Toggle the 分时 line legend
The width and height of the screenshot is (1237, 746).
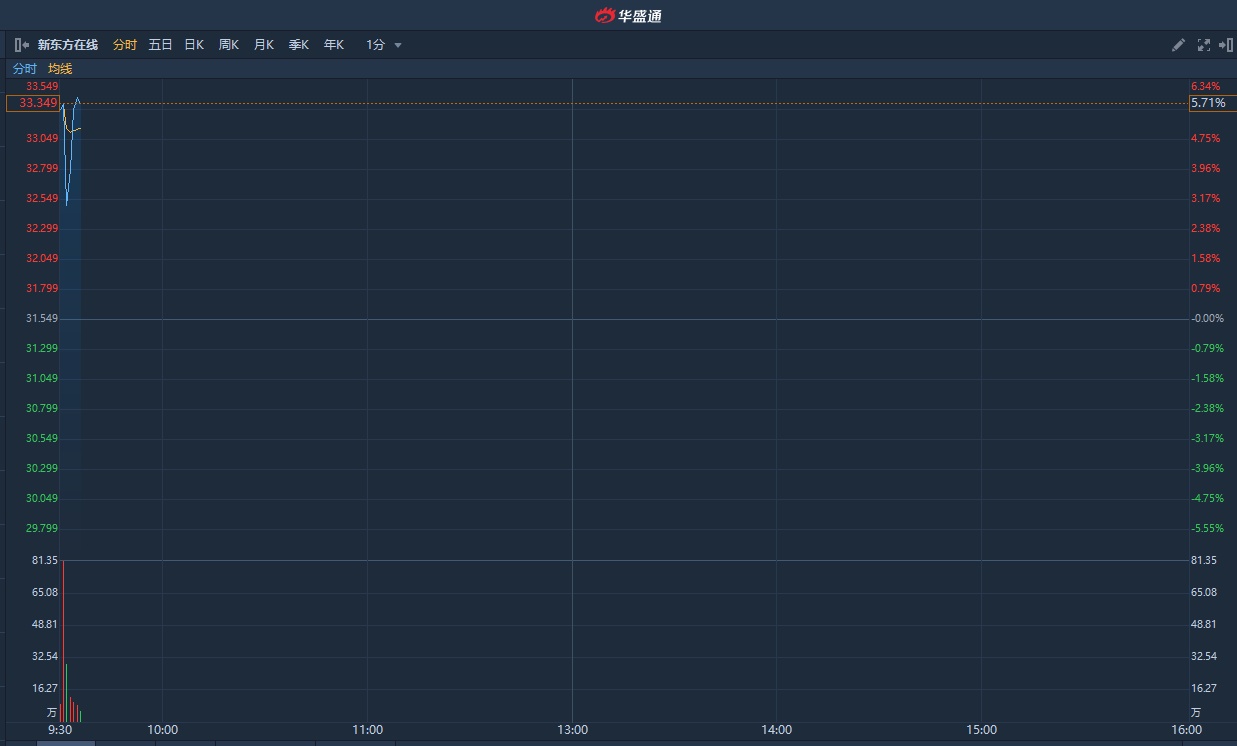pos(24,69)
